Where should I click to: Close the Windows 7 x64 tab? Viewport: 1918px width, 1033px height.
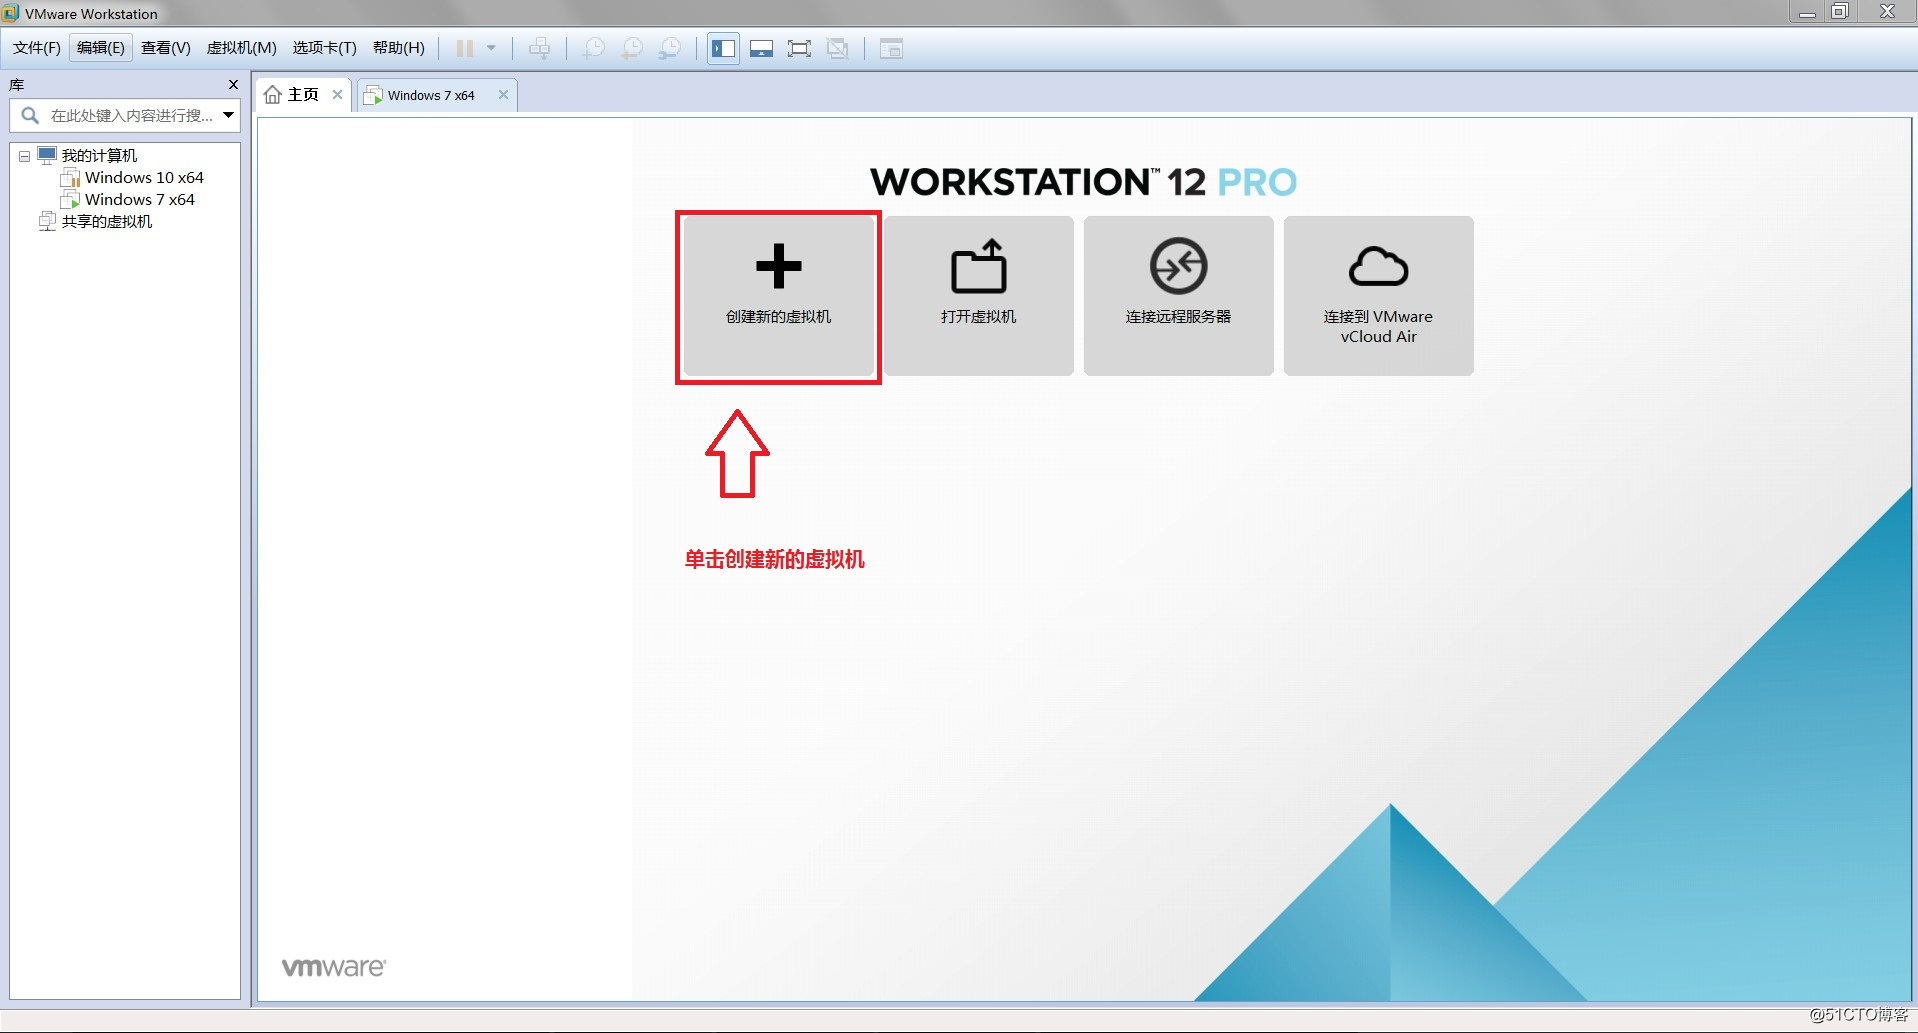click(x=503, y=95)
